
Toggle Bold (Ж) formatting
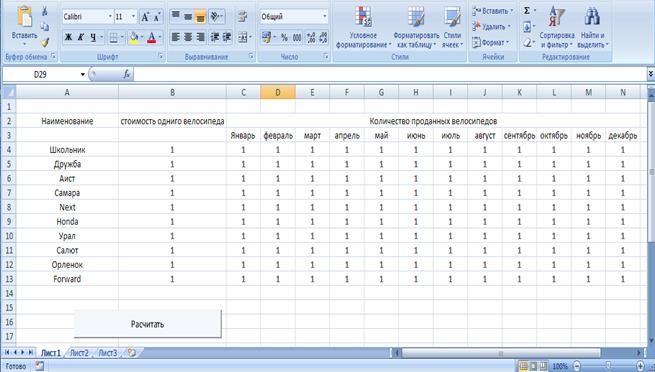click(x=69, y=38)
